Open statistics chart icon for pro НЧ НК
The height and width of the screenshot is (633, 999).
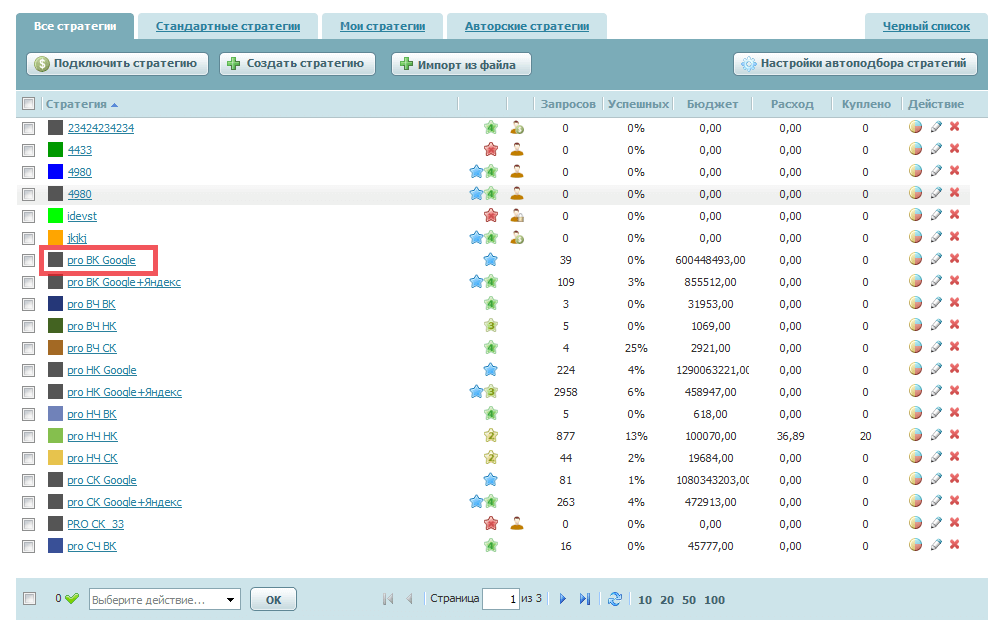[x=915, y=436]
